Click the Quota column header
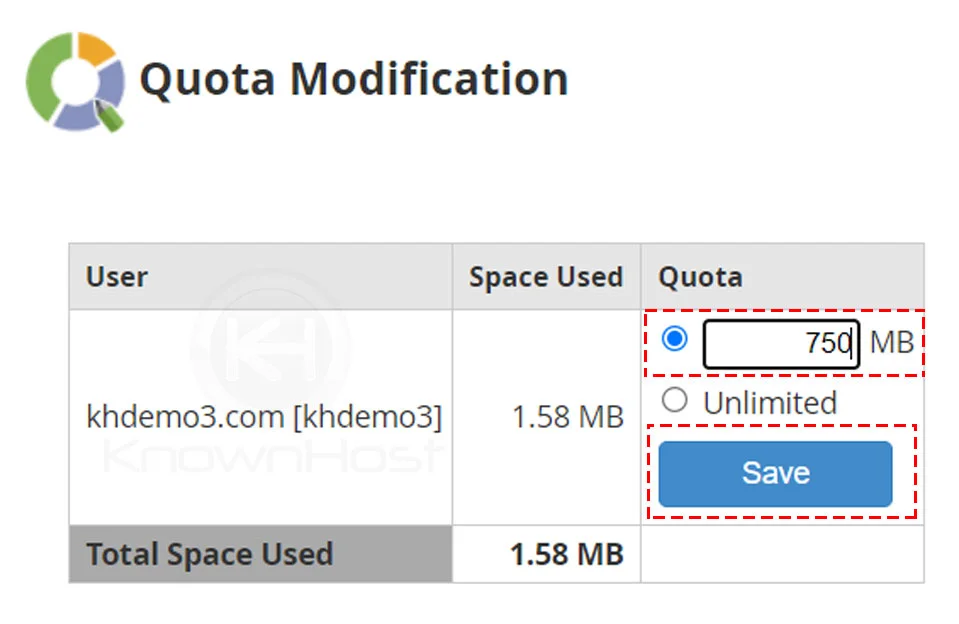This screenshot has width=959, height=624. 699,277
